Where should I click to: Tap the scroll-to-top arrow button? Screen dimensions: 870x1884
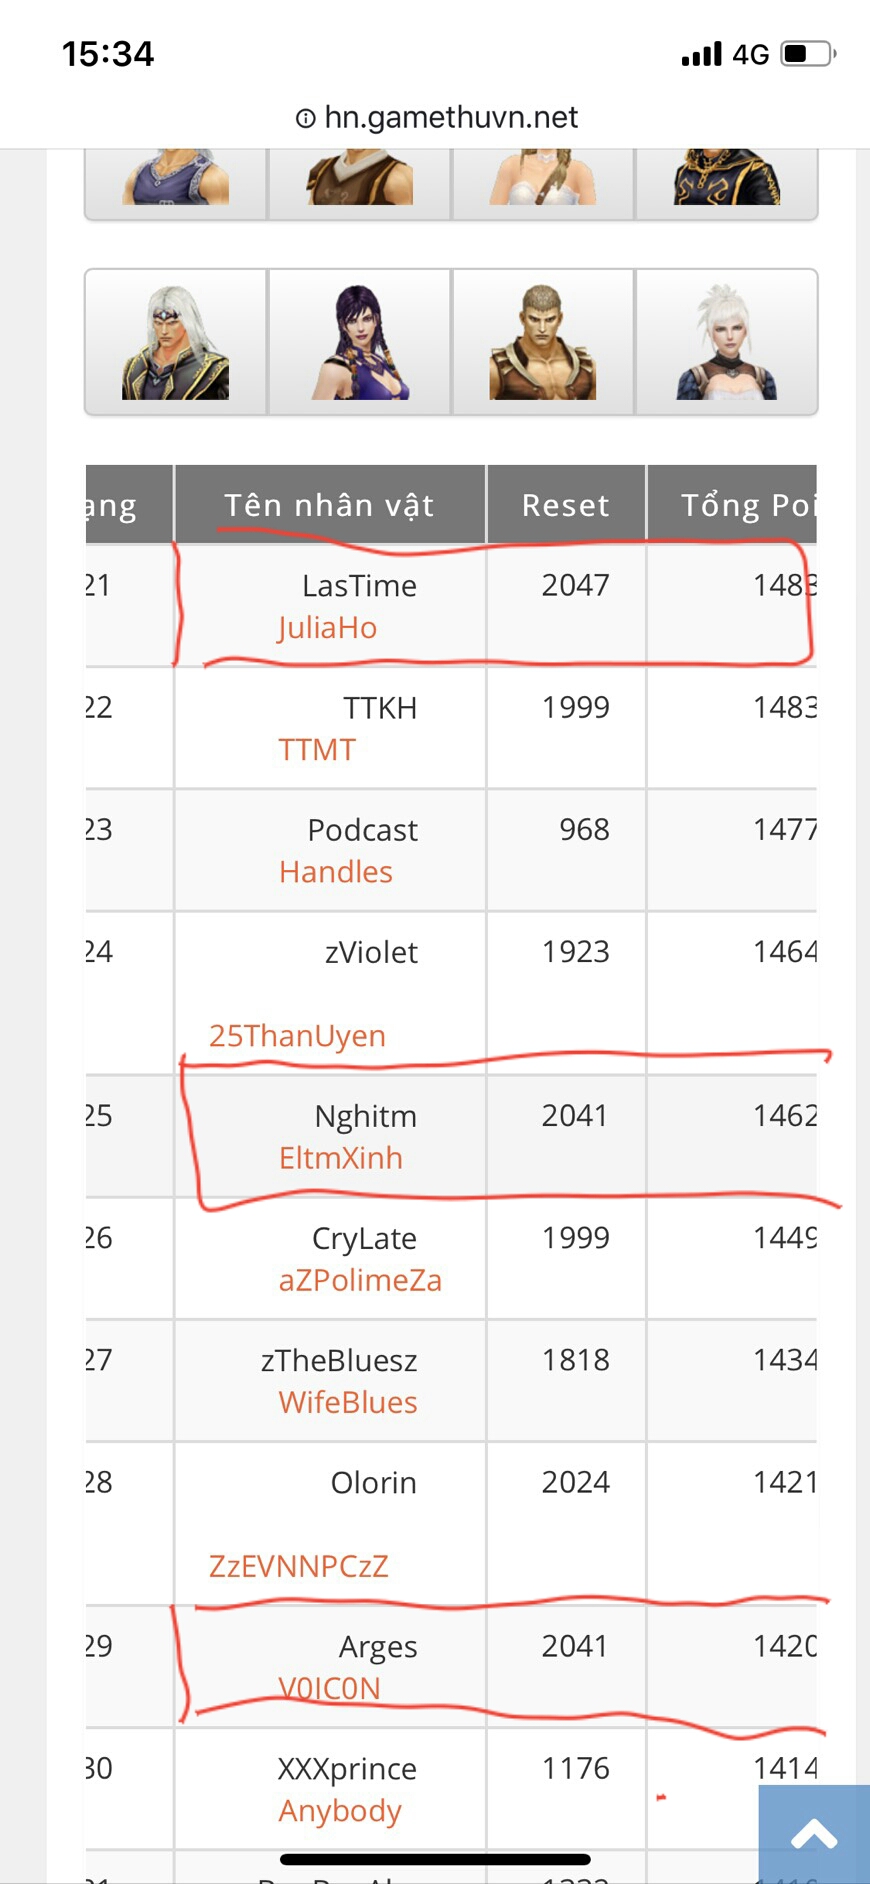tap(814, 1834)
